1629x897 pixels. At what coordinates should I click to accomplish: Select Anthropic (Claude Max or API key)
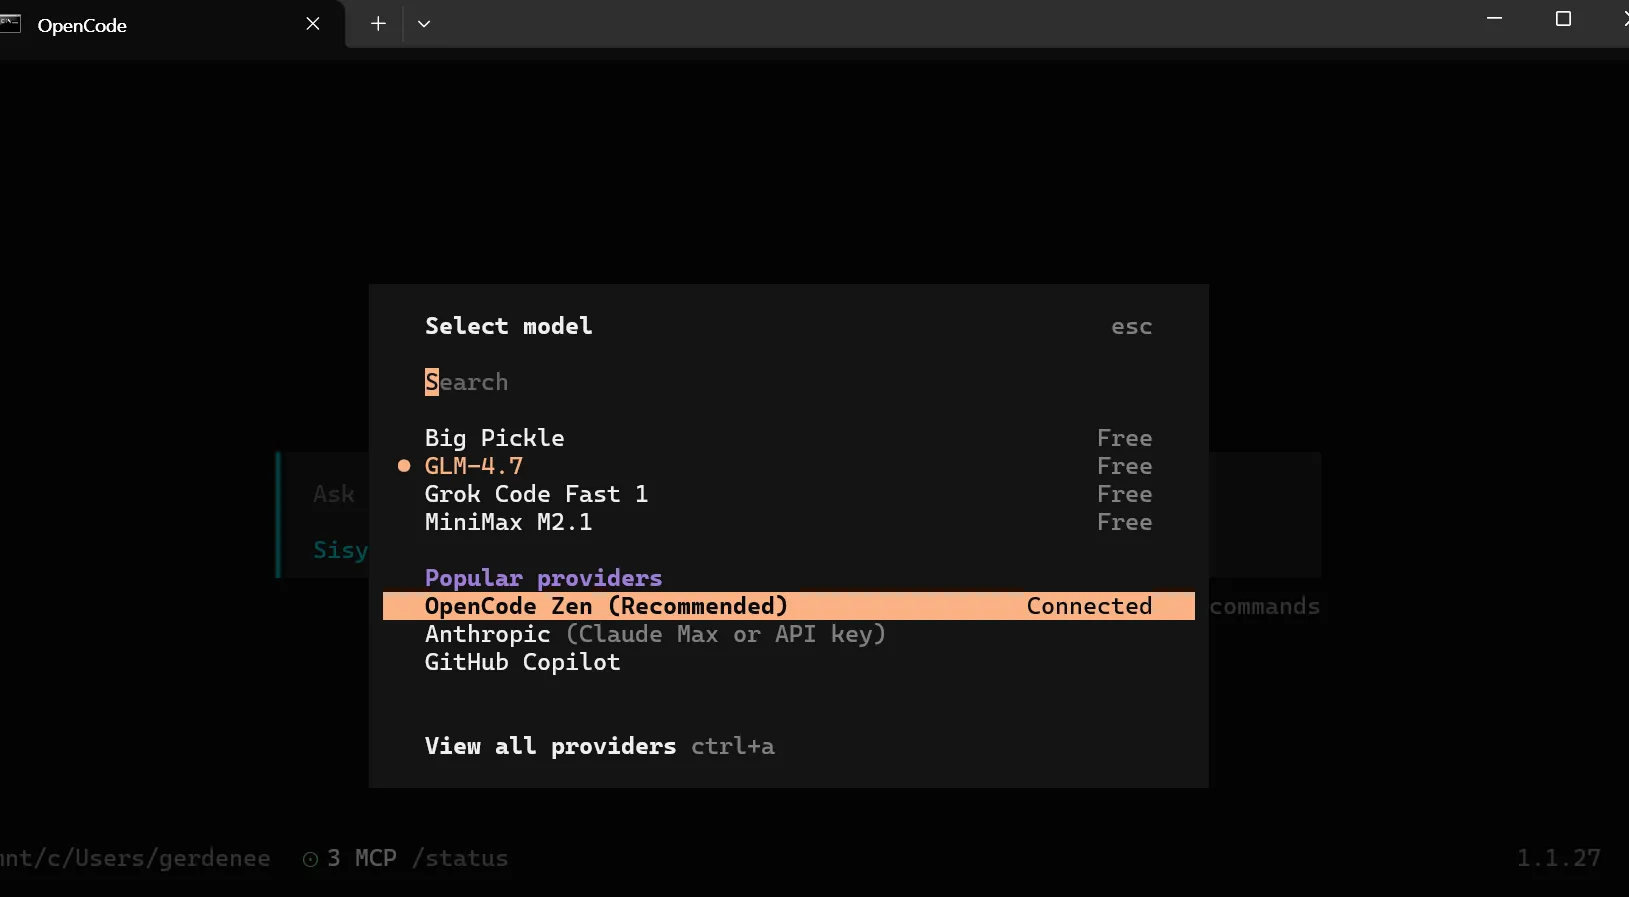(x=655, y=635)
